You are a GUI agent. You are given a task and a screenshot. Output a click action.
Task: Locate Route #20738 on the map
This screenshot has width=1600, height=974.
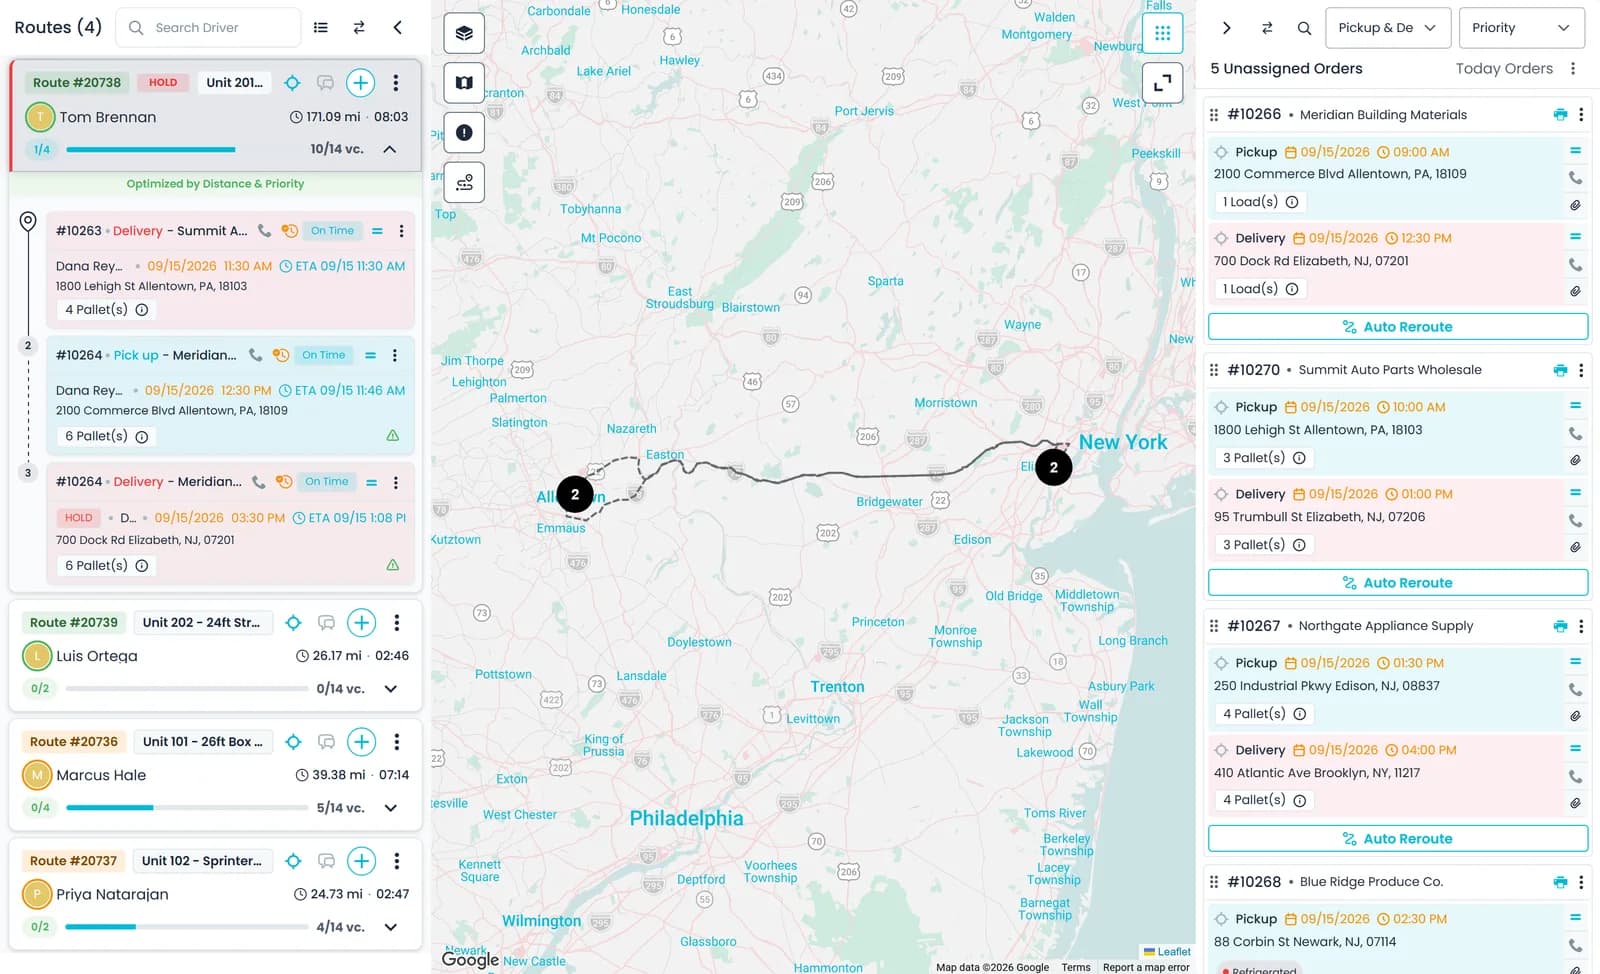coord(292,83)
